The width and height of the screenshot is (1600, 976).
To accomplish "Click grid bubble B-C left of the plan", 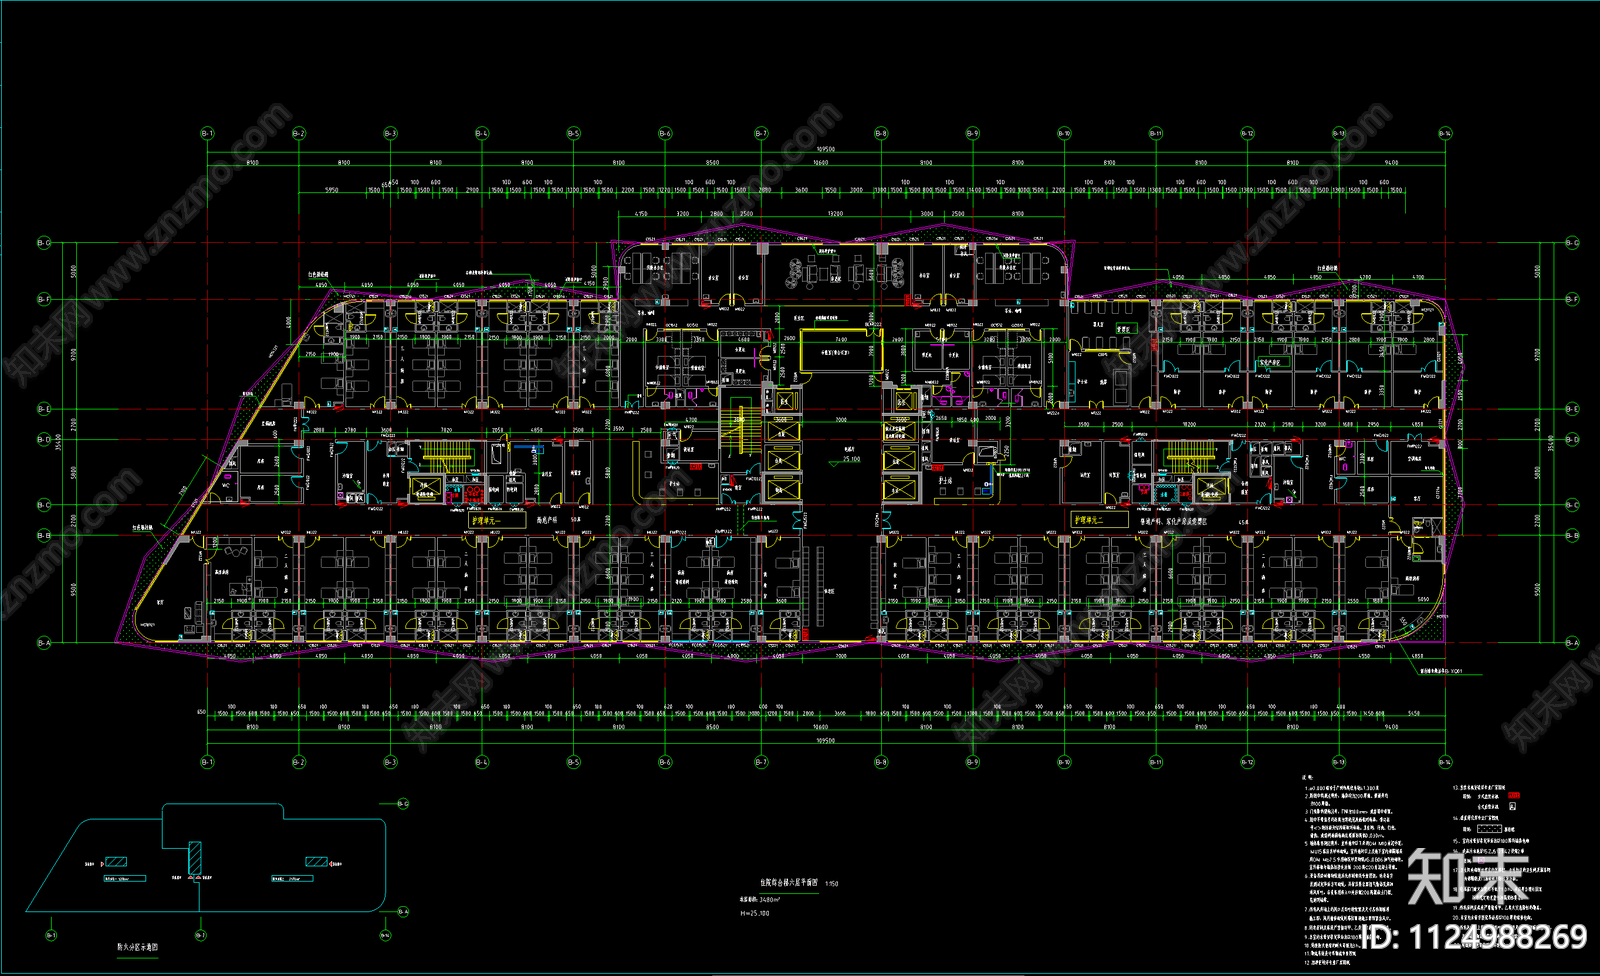I will point(44,505).
